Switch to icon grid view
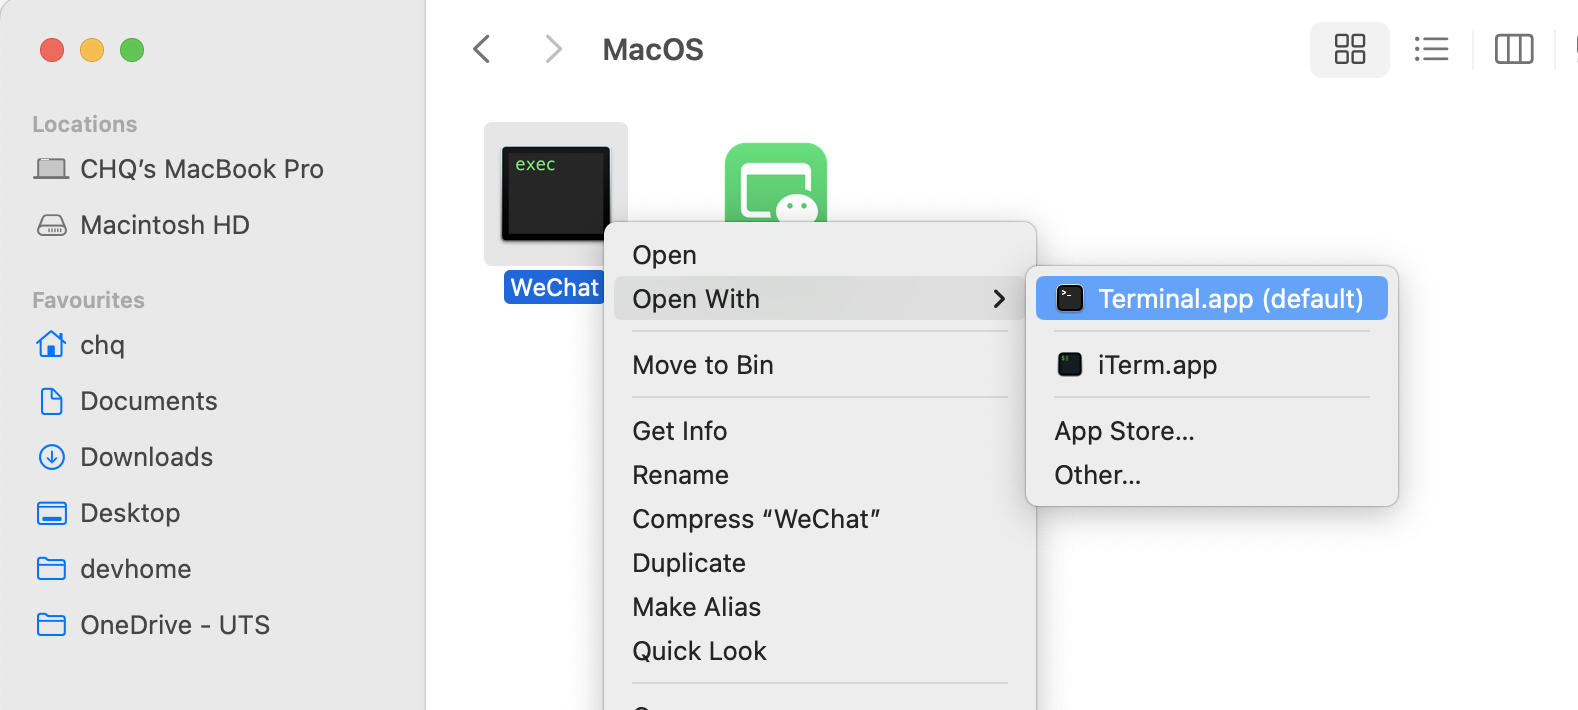 coord(1349,49)
